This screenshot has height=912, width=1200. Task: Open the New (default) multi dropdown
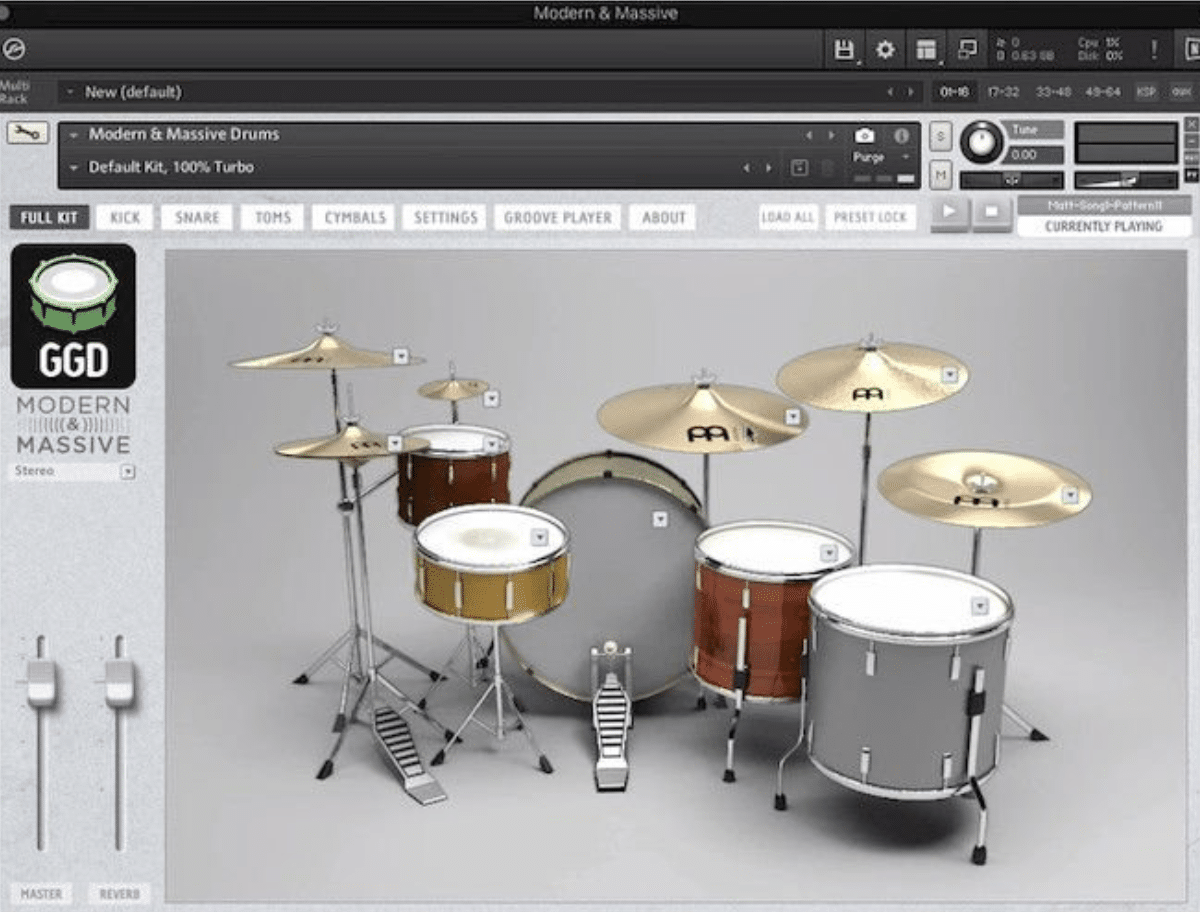(x=70, y=92)
